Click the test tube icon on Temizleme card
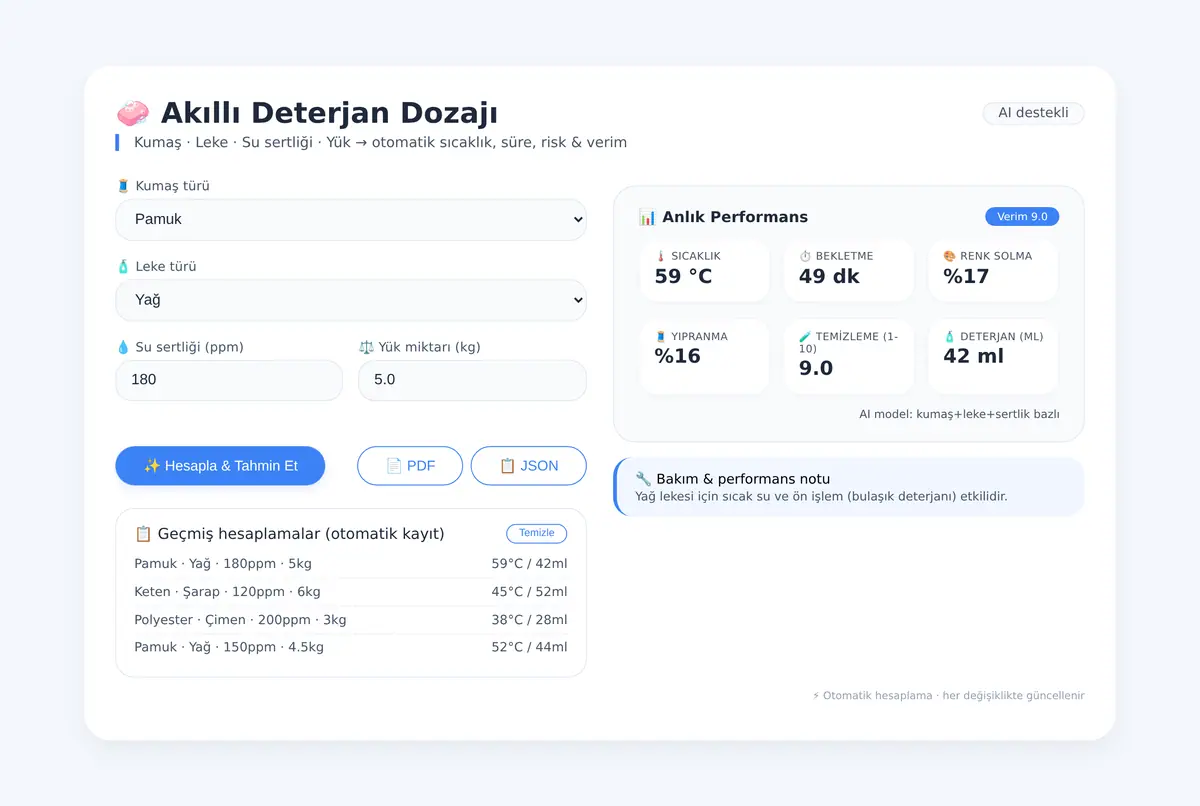Viewport: 1200px width, 806px height. [805, 337]
